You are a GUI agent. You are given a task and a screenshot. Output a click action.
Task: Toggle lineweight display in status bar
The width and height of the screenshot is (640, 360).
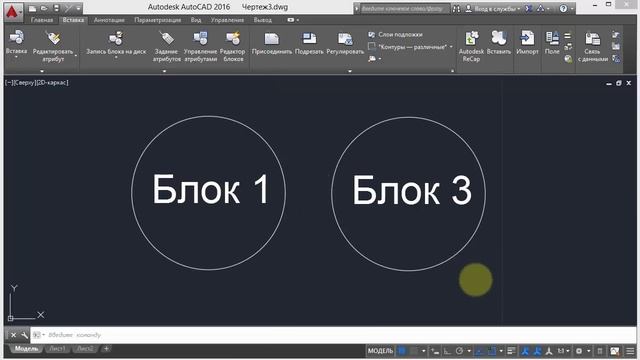click(x=511, y=351)
